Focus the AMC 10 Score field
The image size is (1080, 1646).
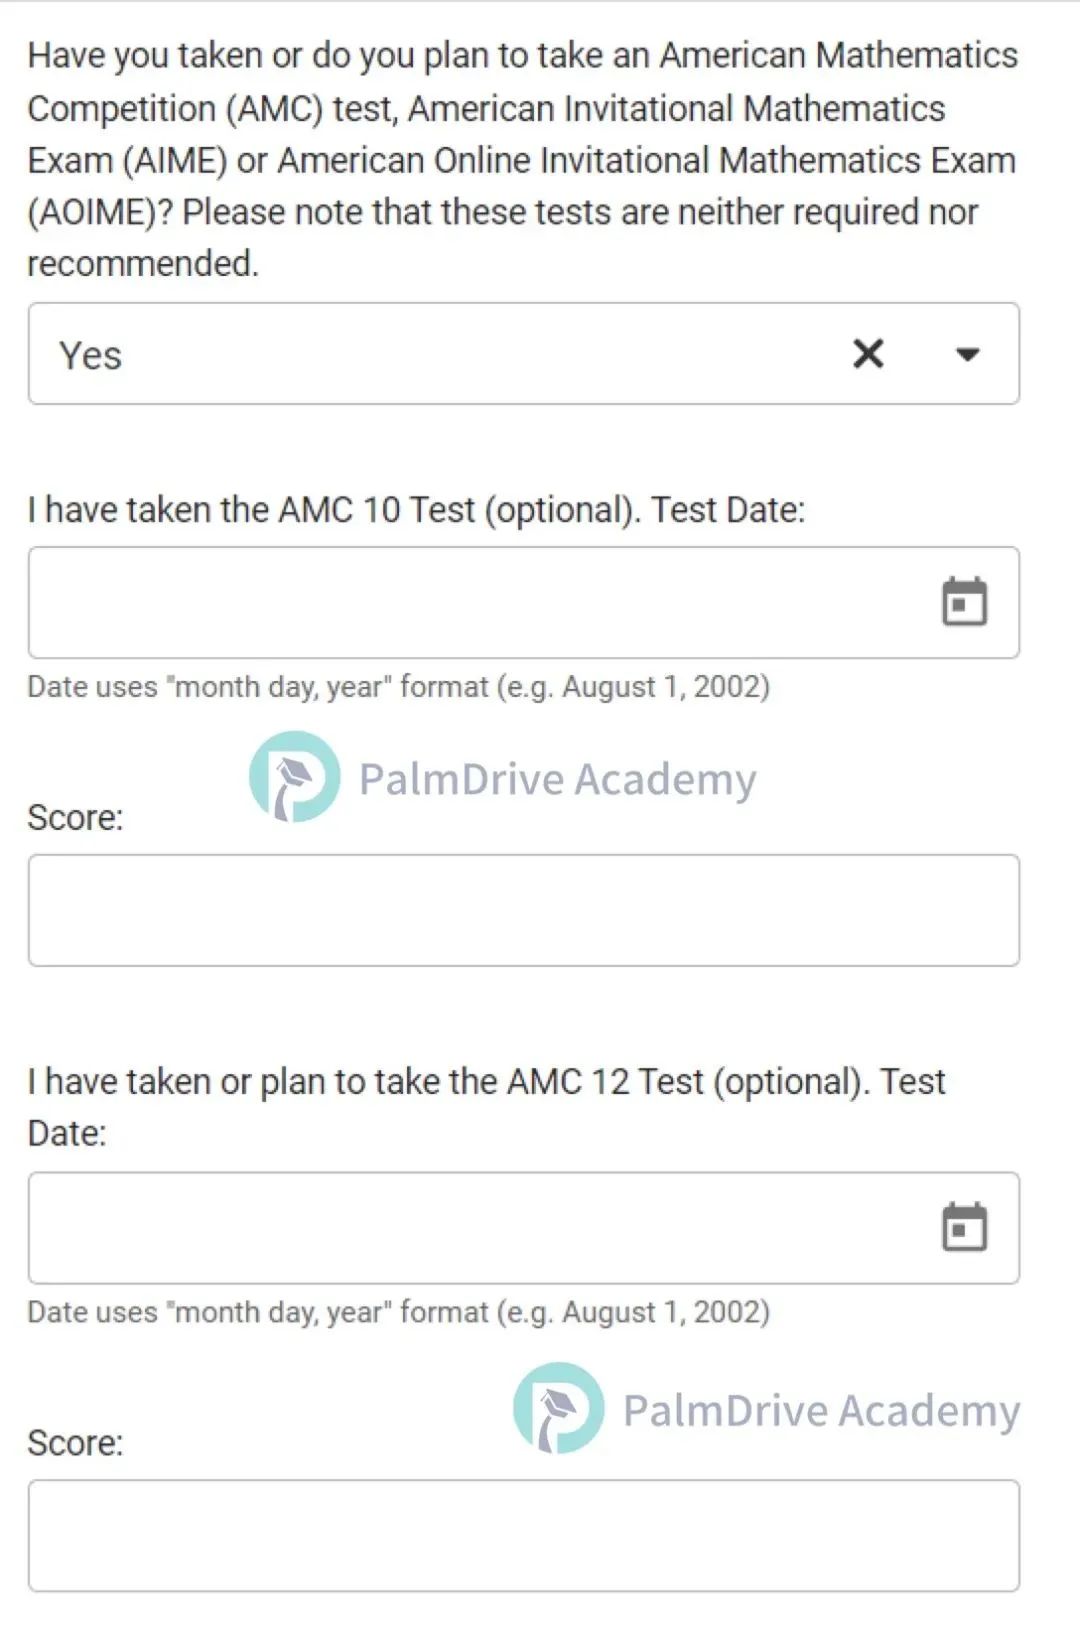click(x=524, y=910)
